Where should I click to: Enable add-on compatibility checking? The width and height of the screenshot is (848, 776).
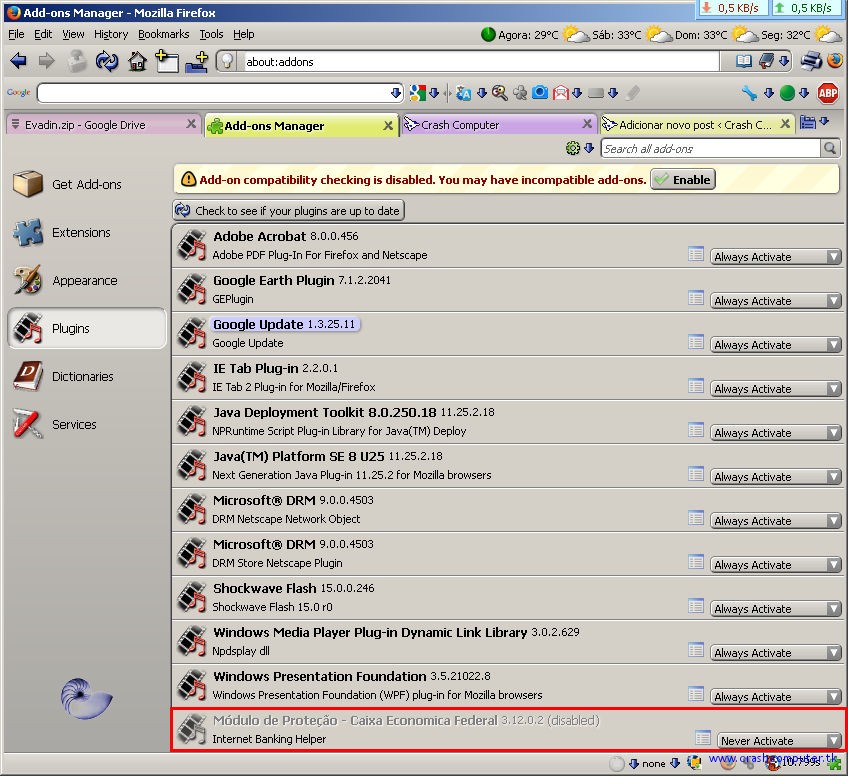(x=683, y=180)
